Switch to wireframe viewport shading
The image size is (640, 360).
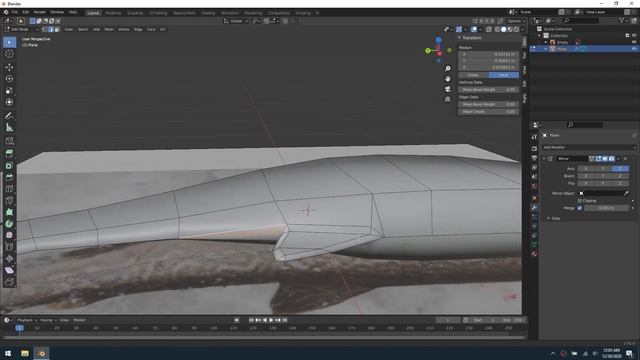click(x=497, y=29)
